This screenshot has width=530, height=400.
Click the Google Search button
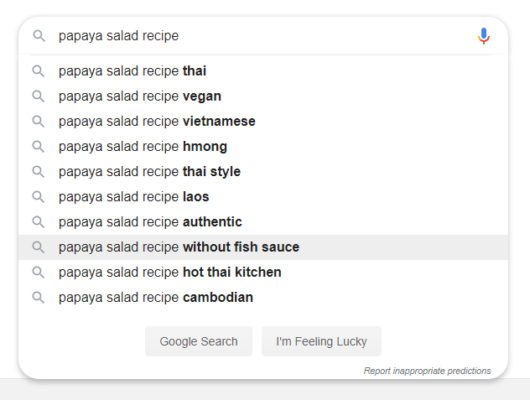(x=199, y=341)
